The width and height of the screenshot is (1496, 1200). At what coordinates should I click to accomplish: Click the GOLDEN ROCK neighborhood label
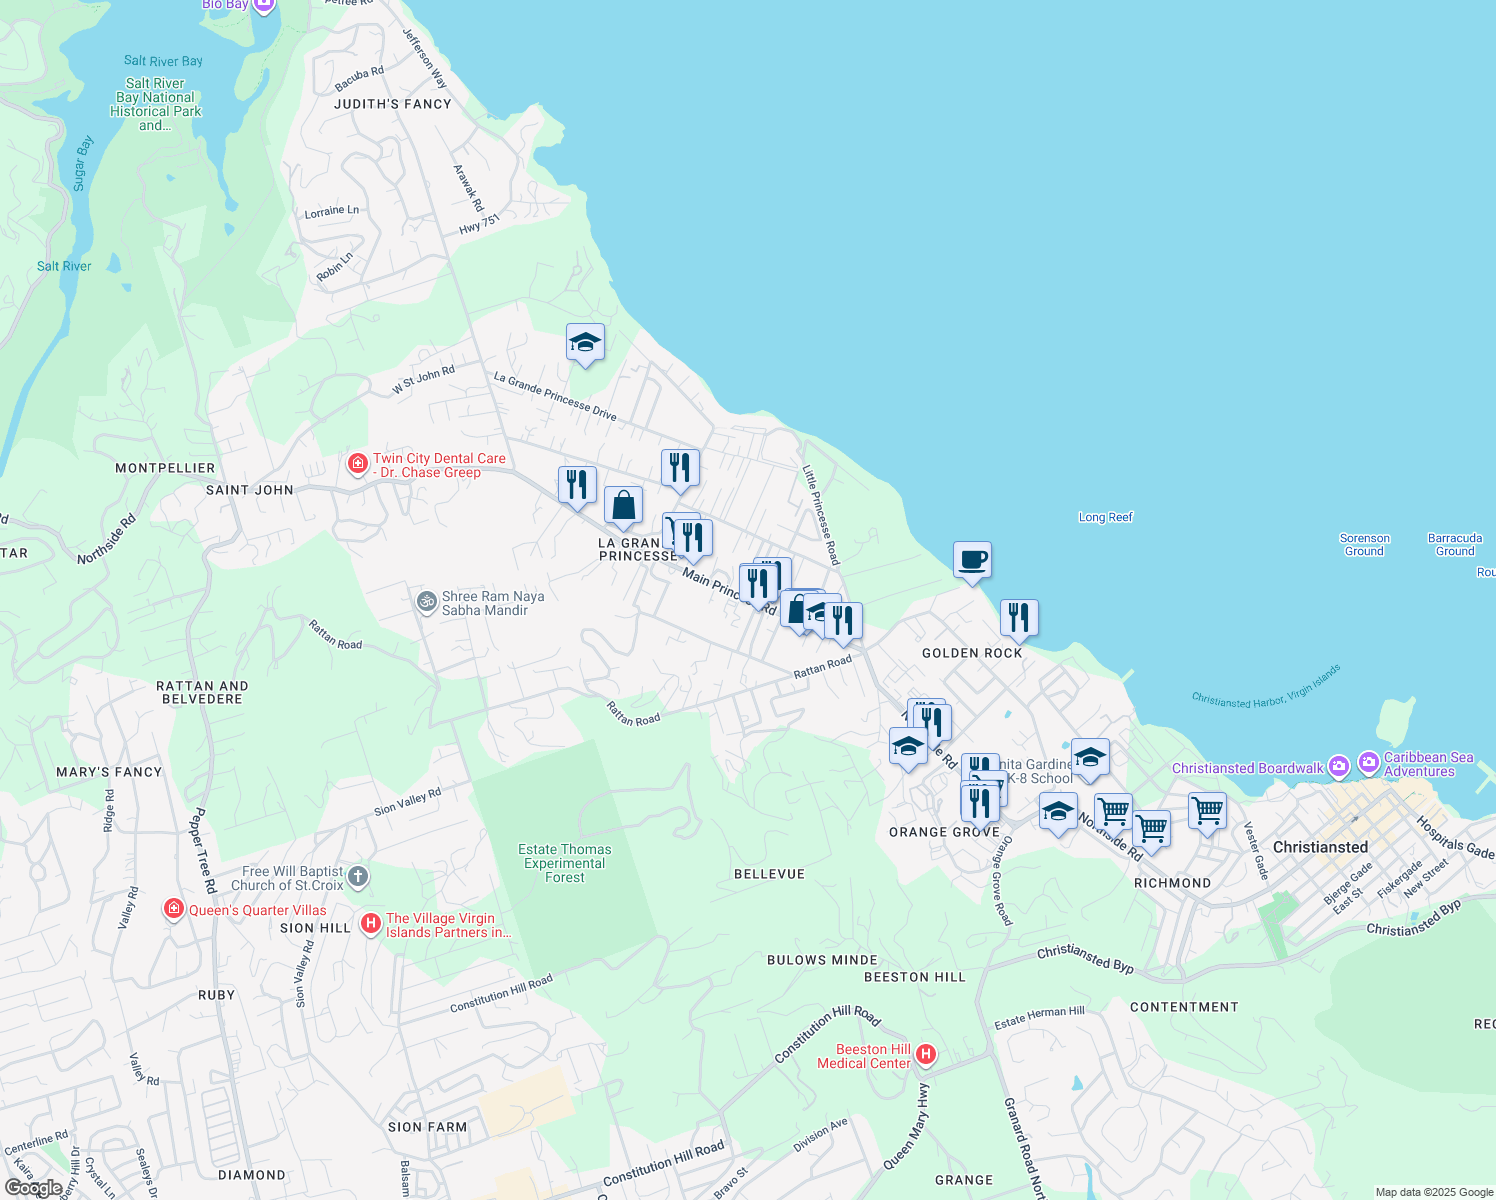tap(972, 653)
